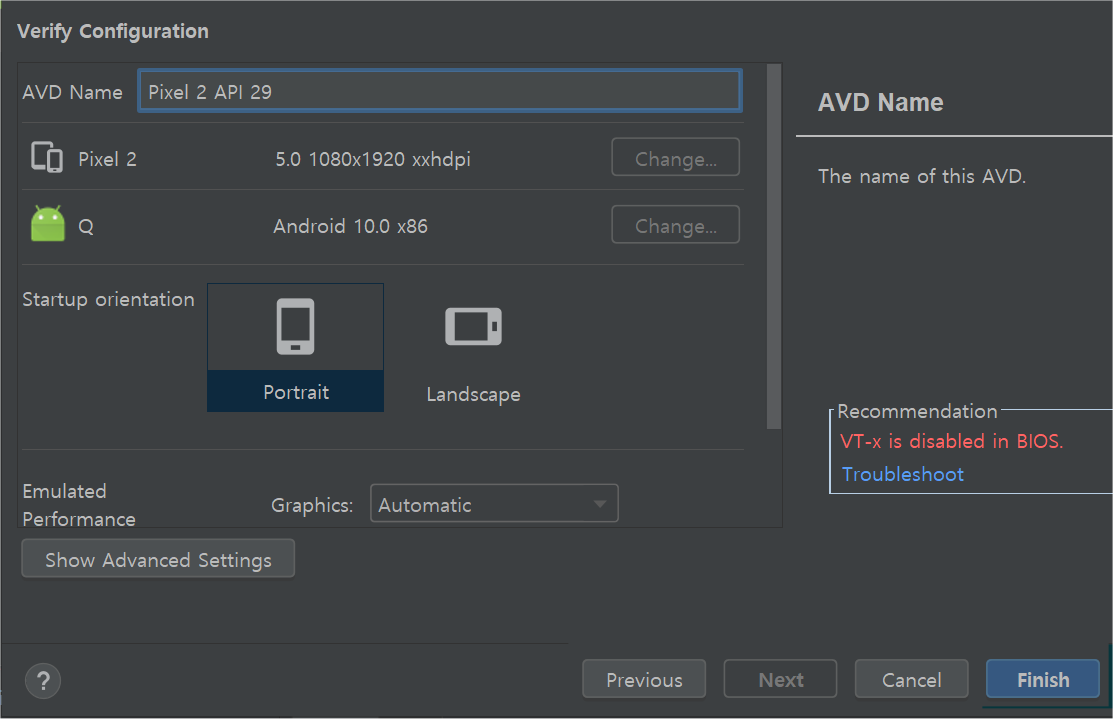Open the Troubleshoot link
Screen dimensions: 1113x719
point(902,474)
